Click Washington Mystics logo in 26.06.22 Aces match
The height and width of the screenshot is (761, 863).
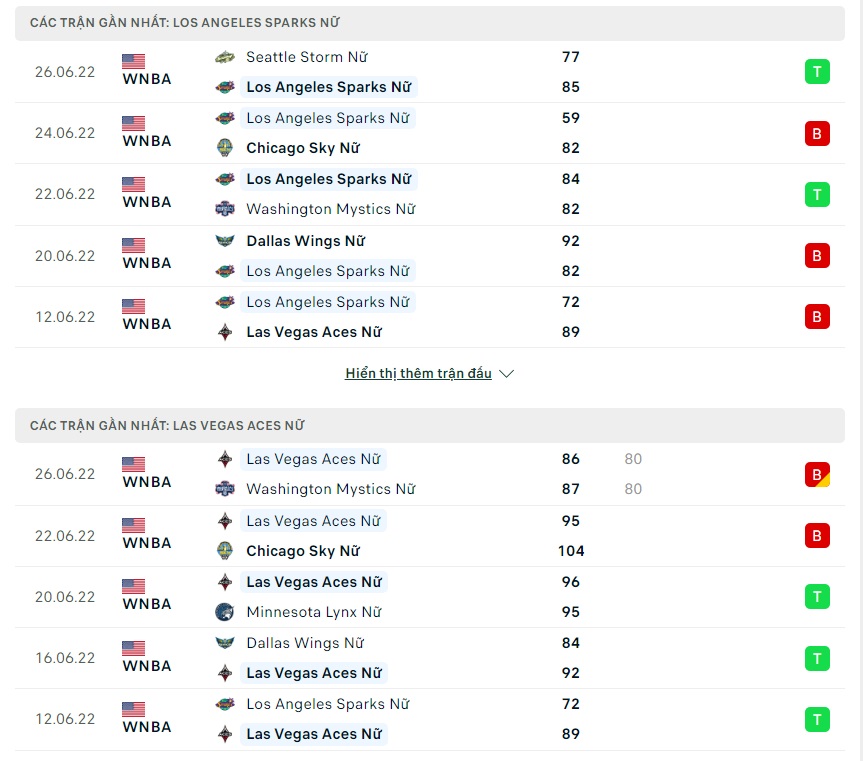pos(225,489)
